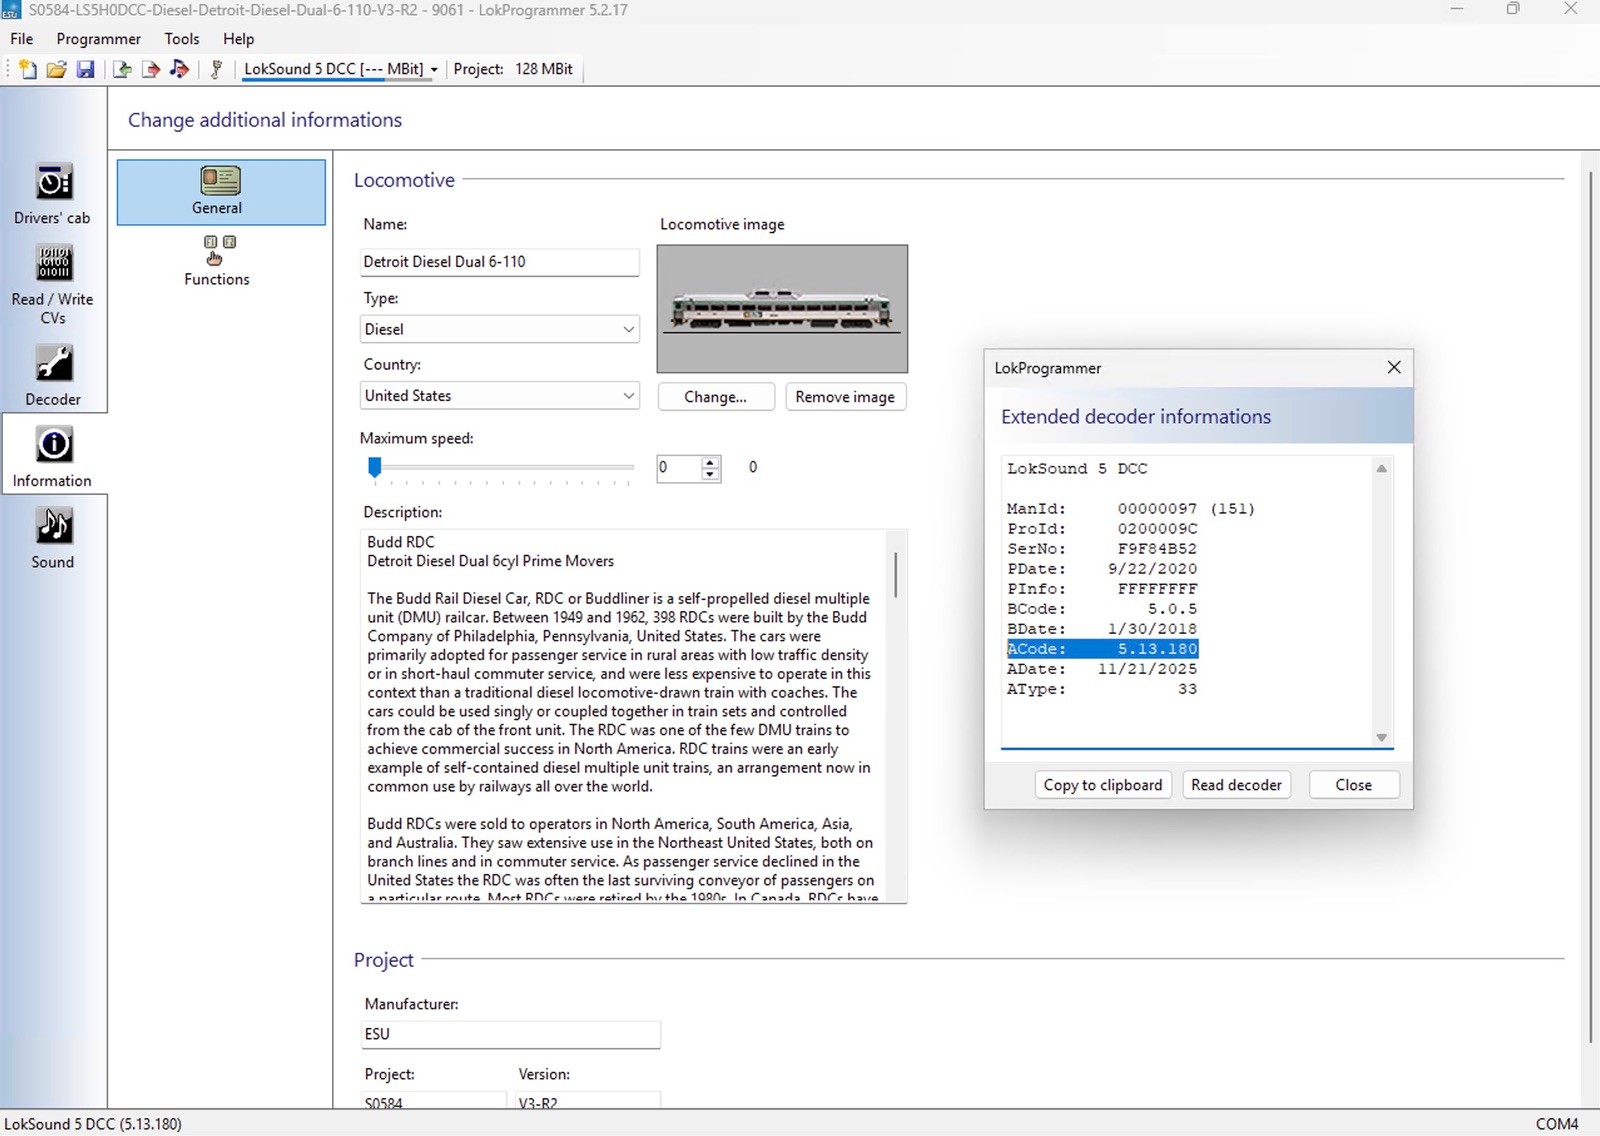1600x1136 pixels.
Task: Select the highlighted ACode 5.13.180 line
Action: coord(1102,649)
